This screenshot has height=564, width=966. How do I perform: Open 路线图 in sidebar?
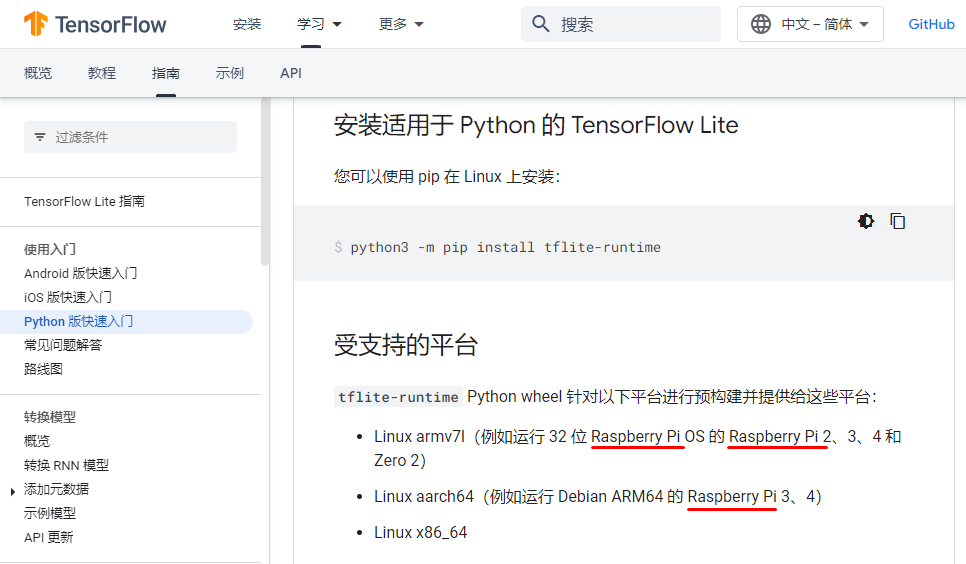click(43, 369)
